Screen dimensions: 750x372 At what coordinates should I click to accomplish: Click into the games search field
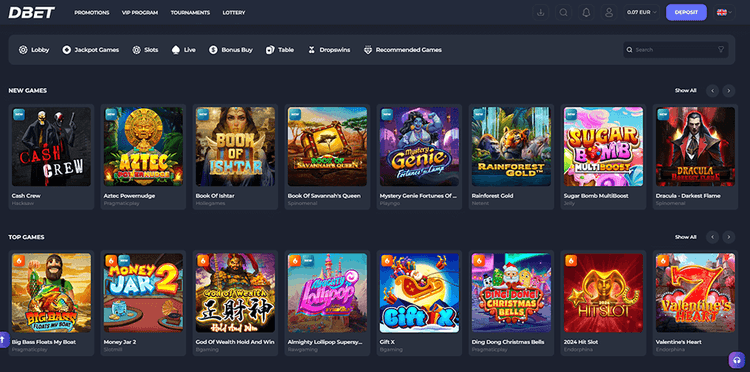click(x=675, y=50)
